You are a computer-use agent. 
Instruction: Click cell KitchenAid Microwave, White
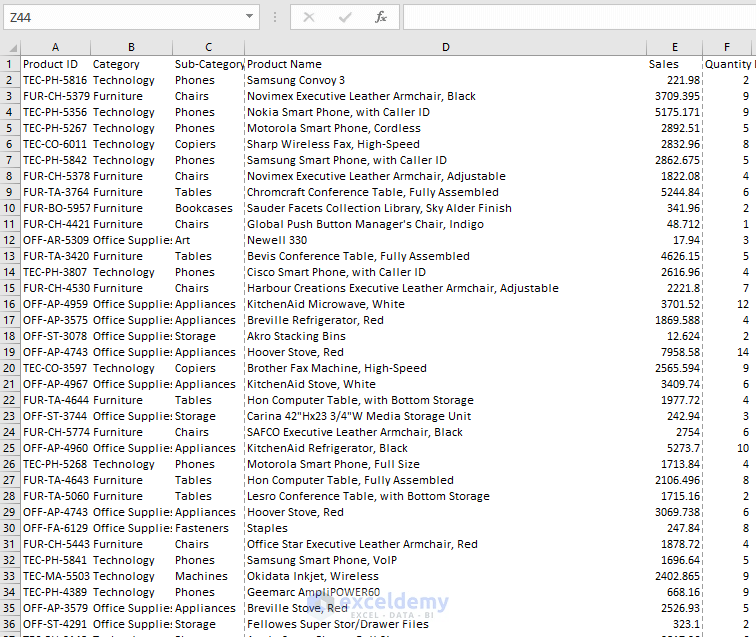[446, 304]
